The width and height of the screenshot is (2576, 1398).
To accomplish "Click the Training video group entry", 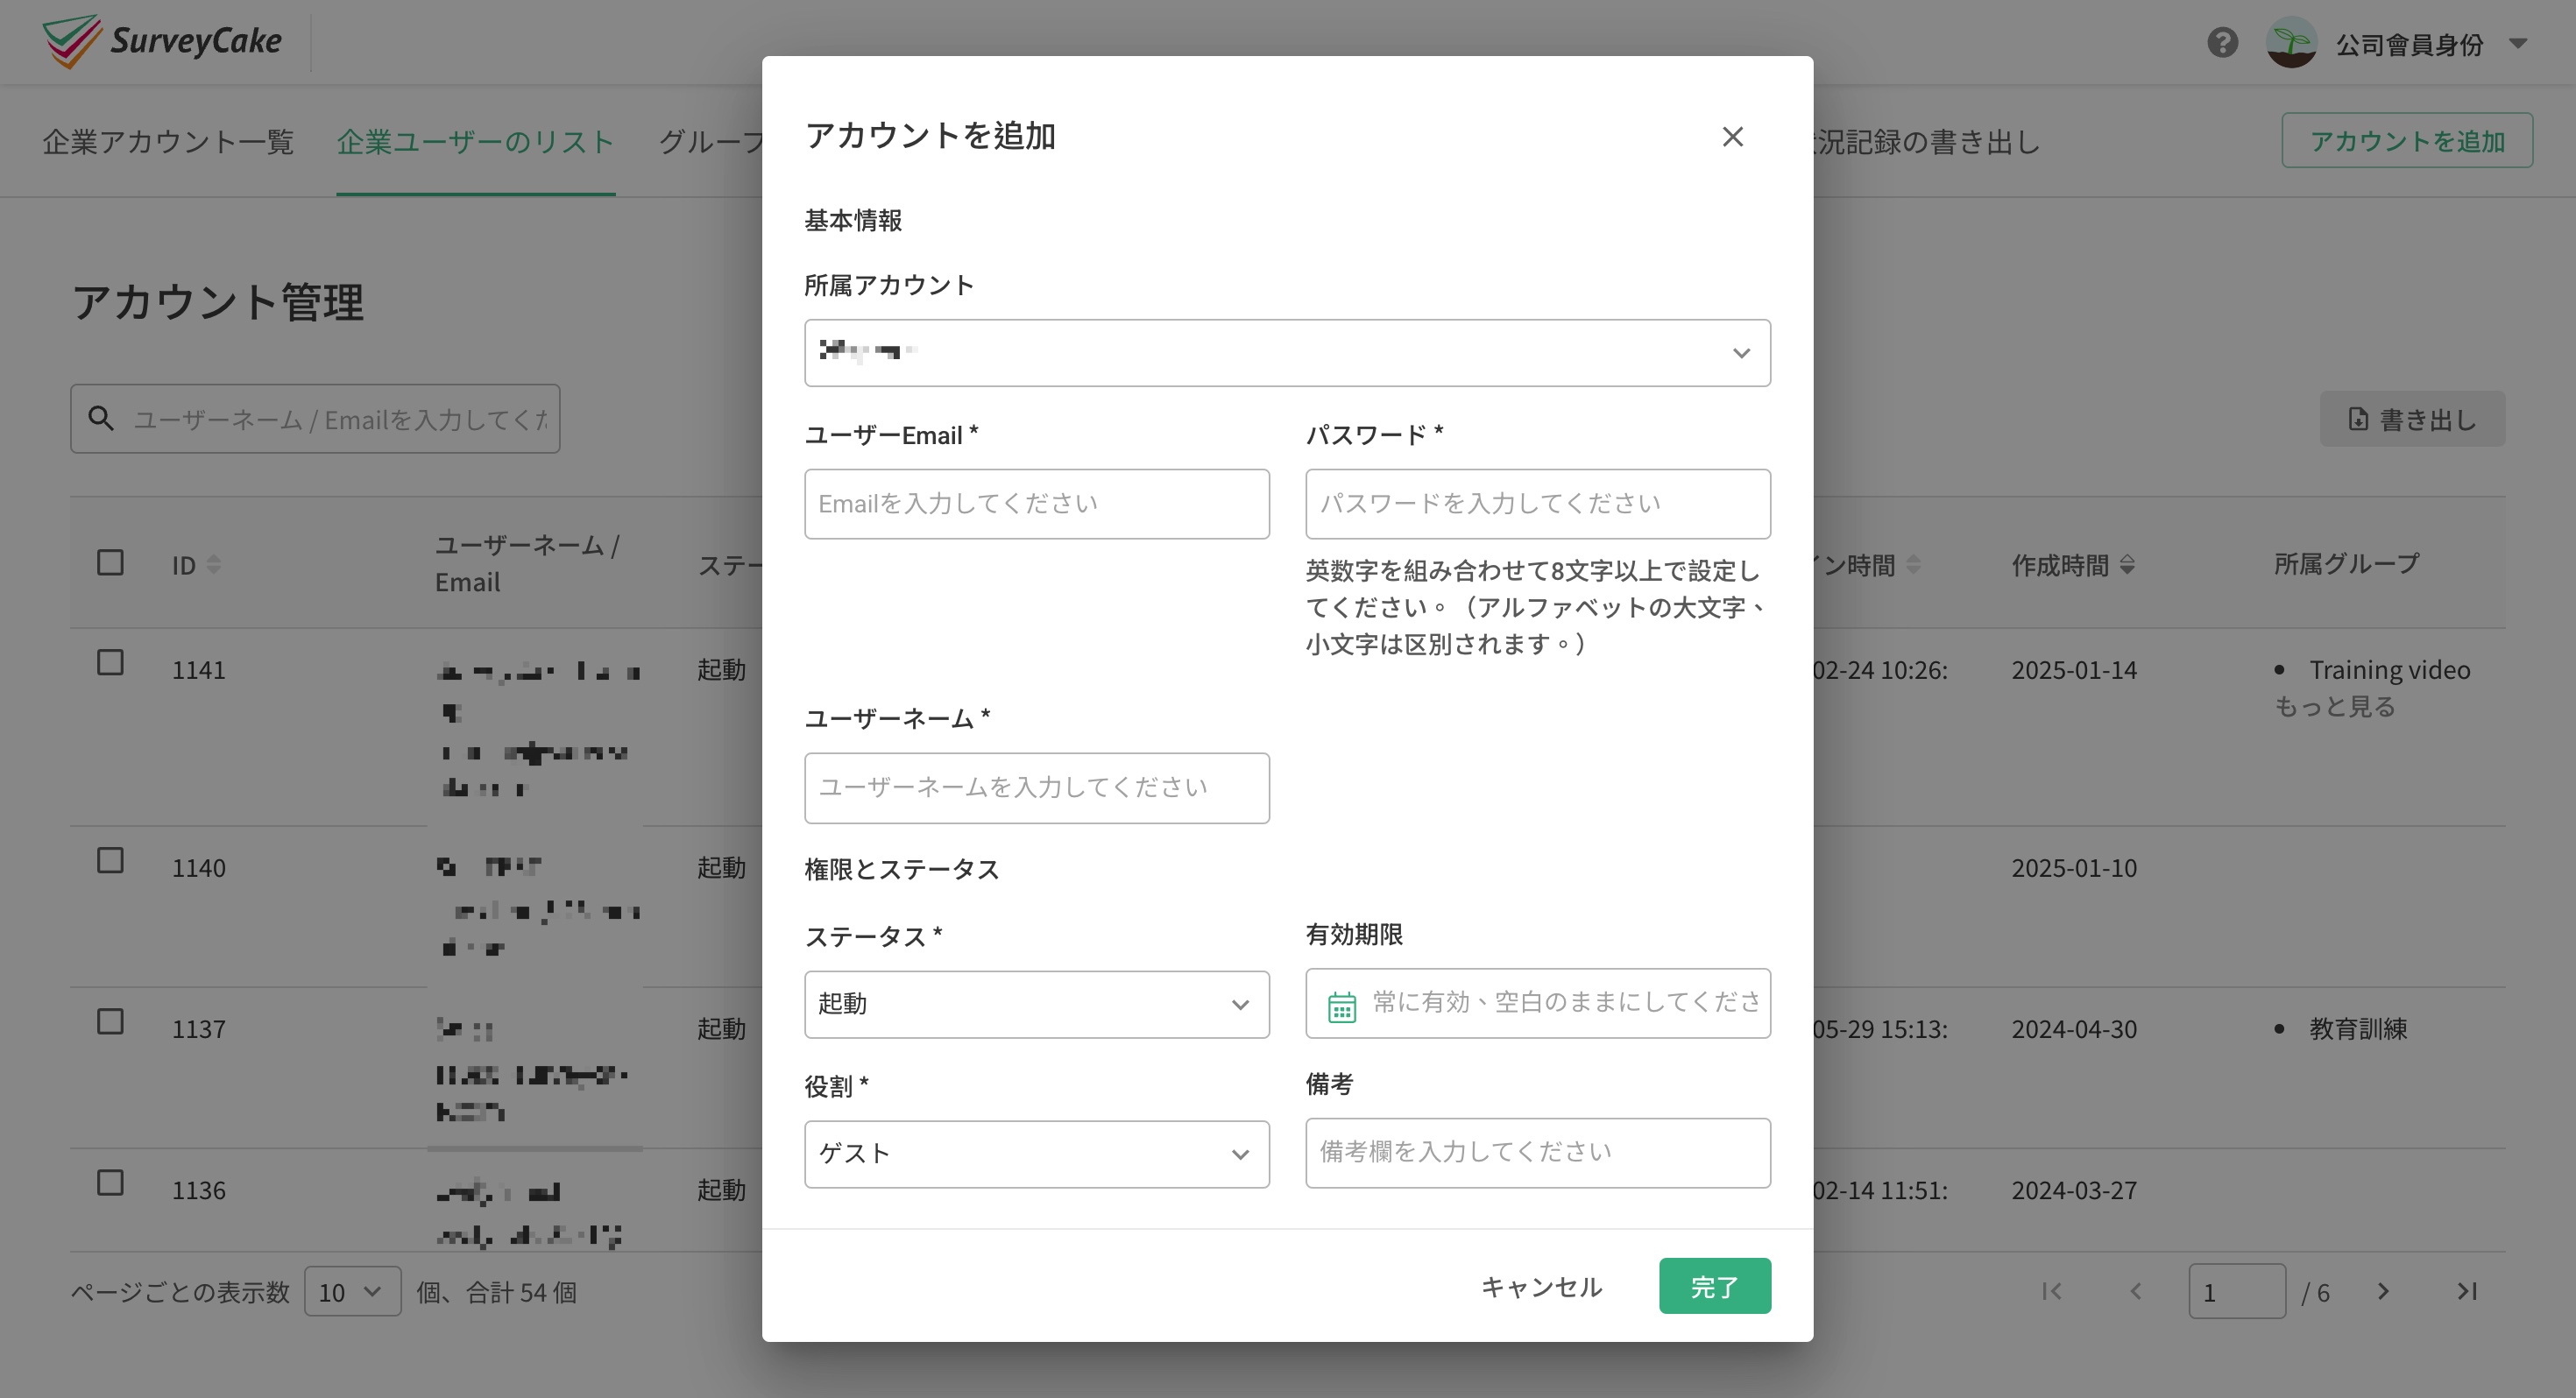I will point(2389,670).
